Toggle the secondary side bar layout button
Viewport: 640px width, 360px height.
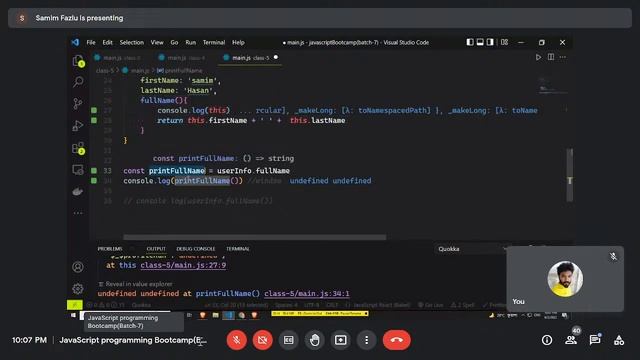pyautogui.click(x=490, y=42)
